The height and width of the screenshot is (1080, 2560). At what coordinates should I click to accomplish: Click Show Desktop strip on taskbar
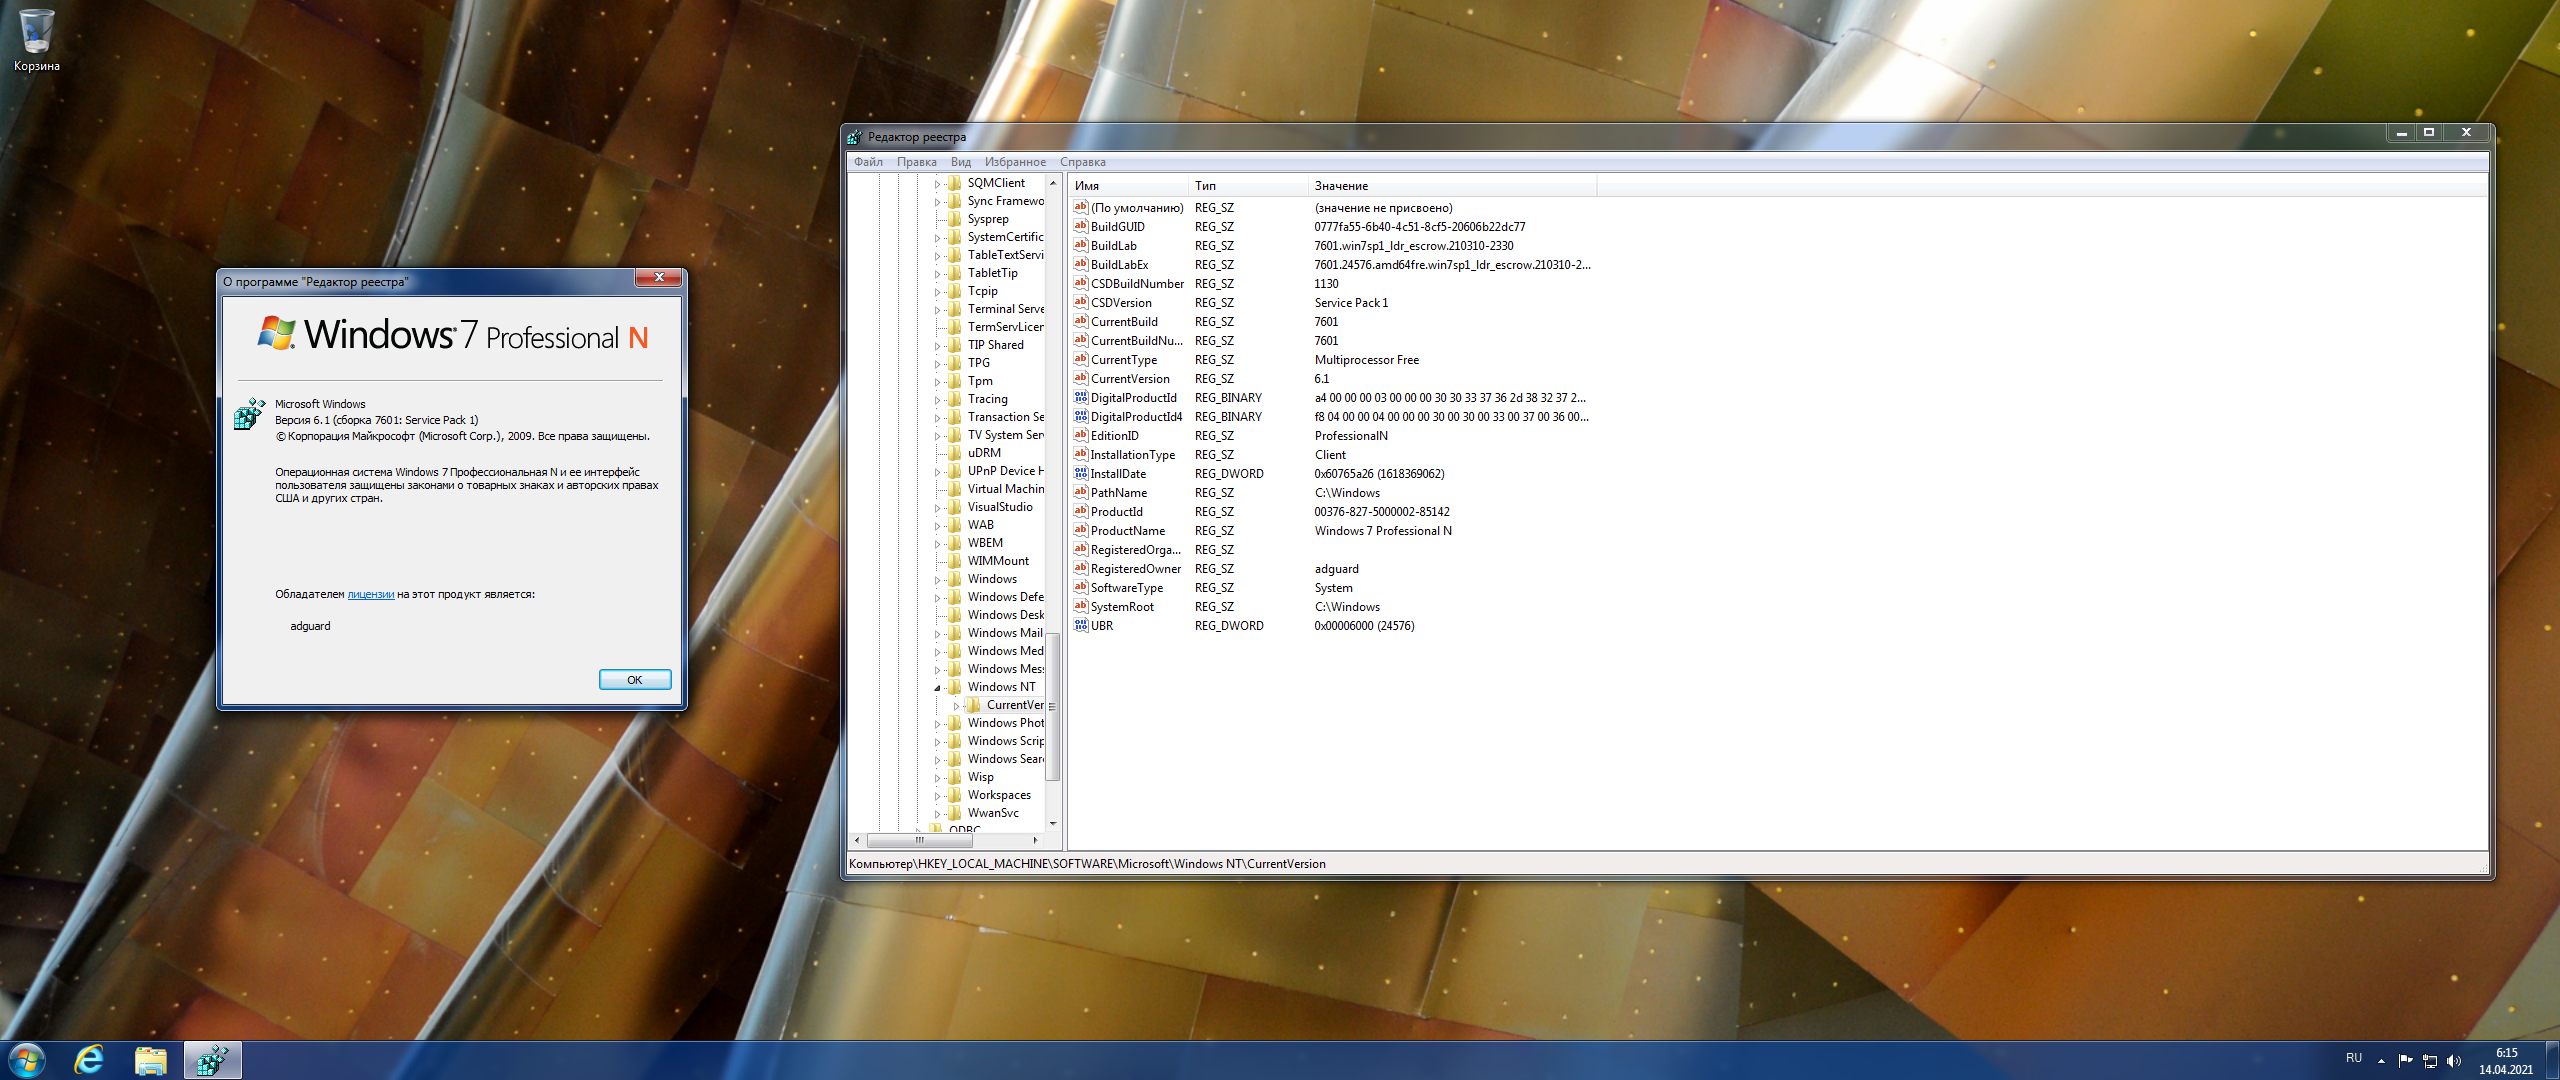tap(2552, 1060)
